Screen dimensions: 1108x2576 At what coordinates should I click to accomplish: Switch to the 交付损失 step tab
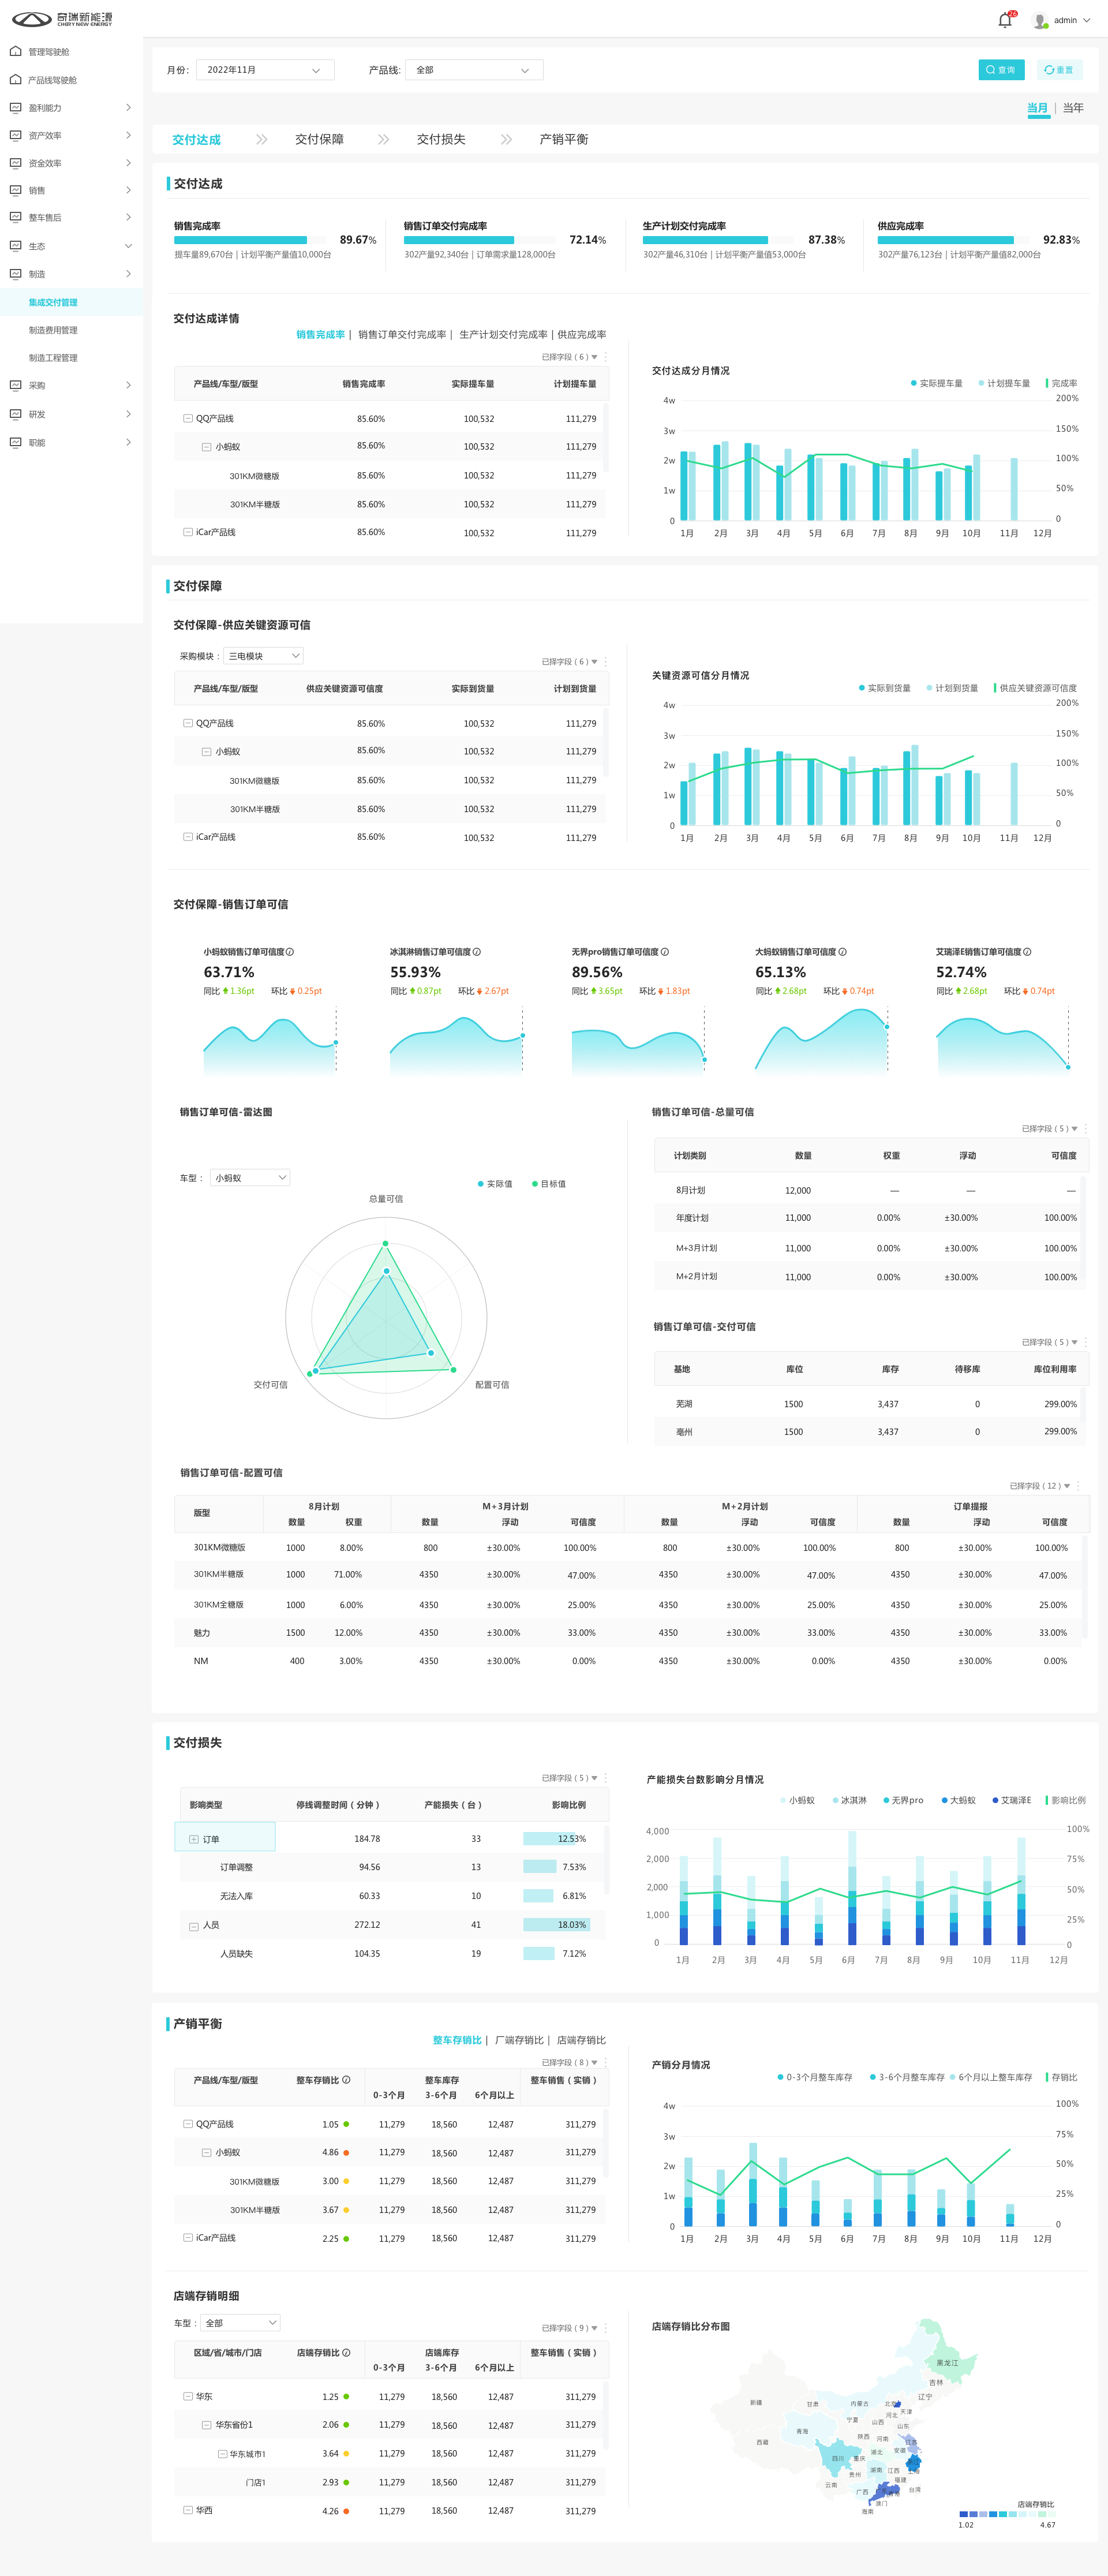click(x=441, y=139)
